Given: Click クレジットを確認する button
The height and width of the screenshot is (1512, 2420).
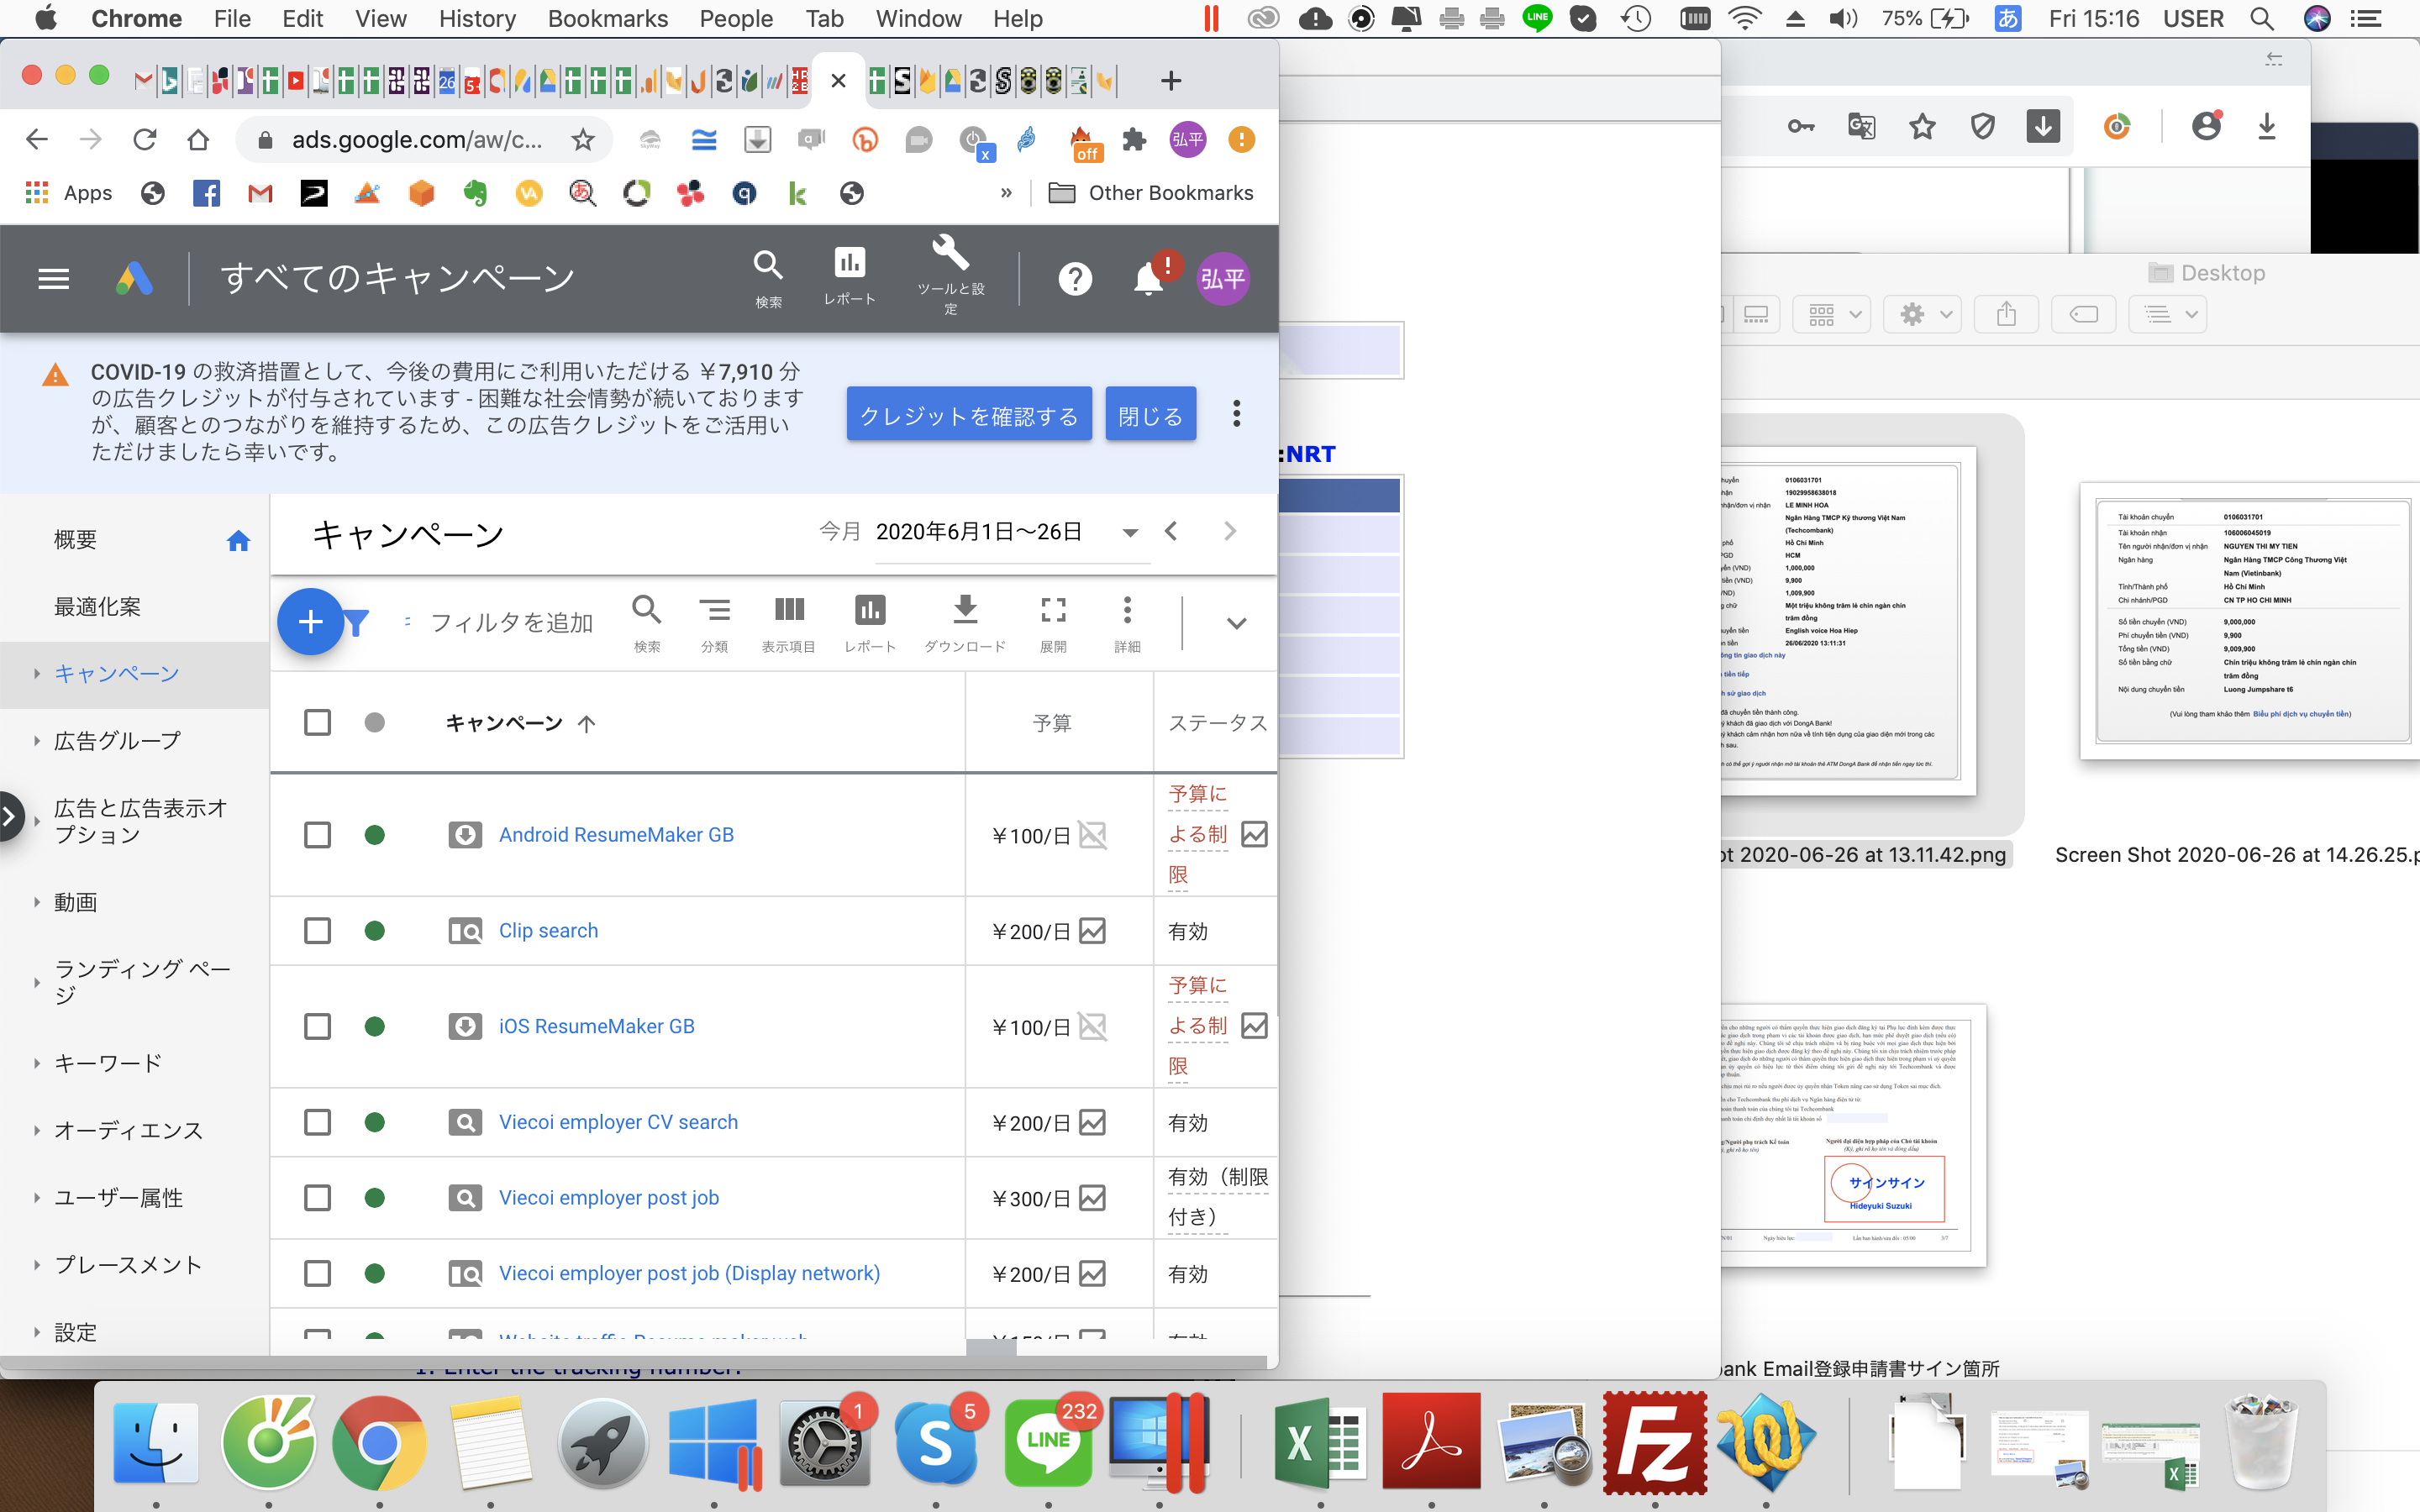Looking at the screenshot, I should (969, 414).
